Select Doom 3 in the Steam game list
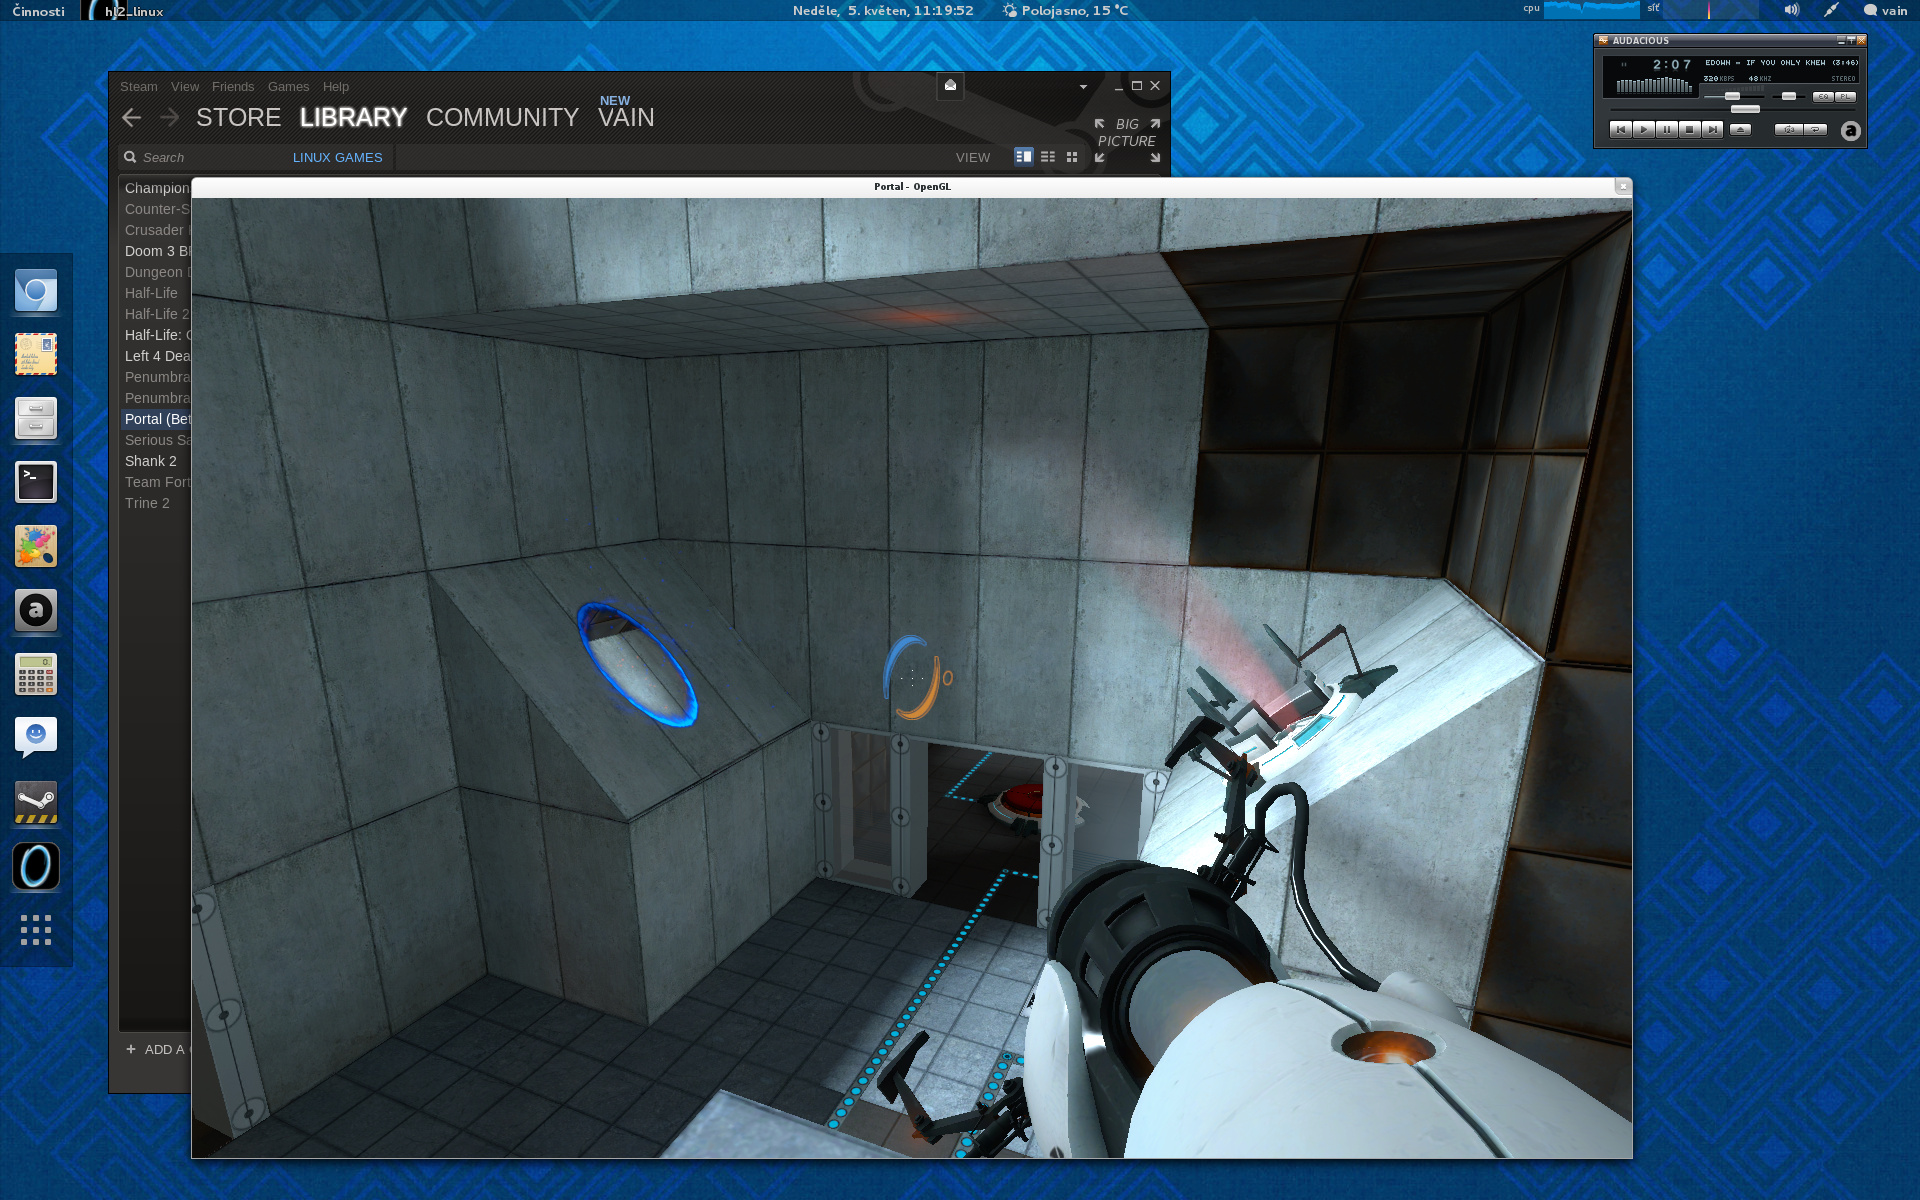Image resolution: width=1920 pixels, height=1200 pixels. [x=157, y=251]
